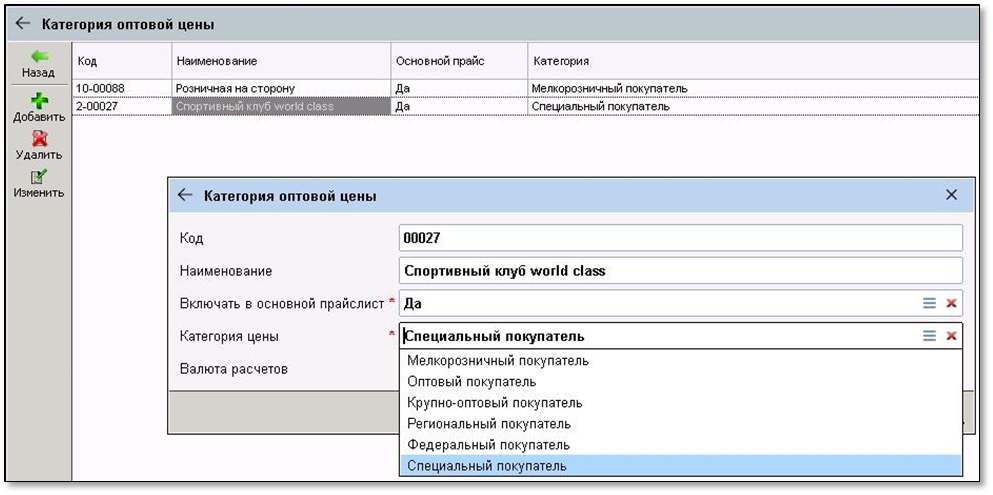Select table cell 2-00027

[x=122, y=106]
